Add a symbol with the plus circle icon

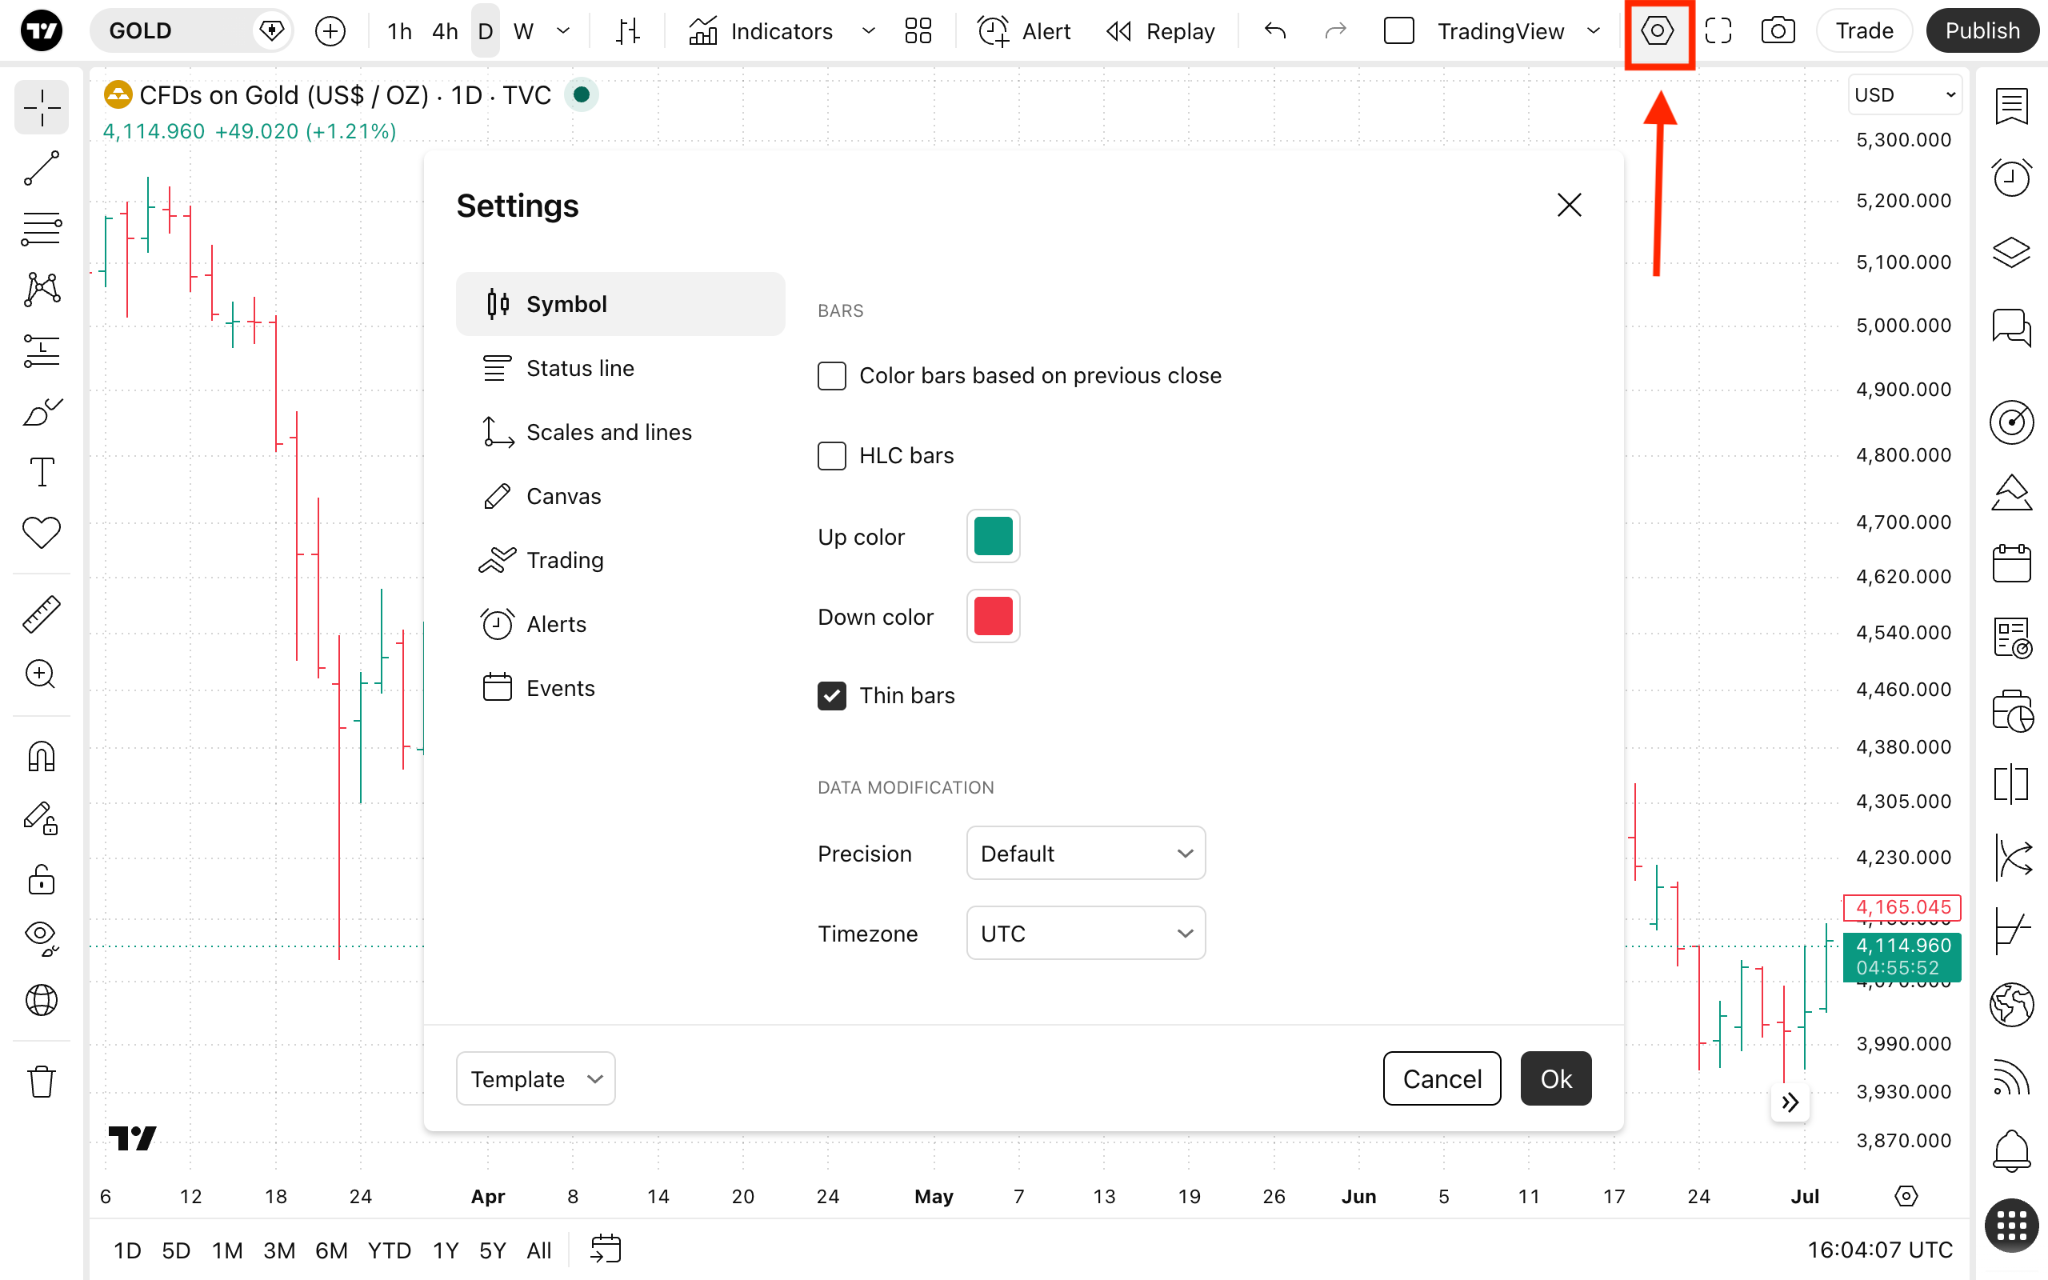(x=330, y=31)
